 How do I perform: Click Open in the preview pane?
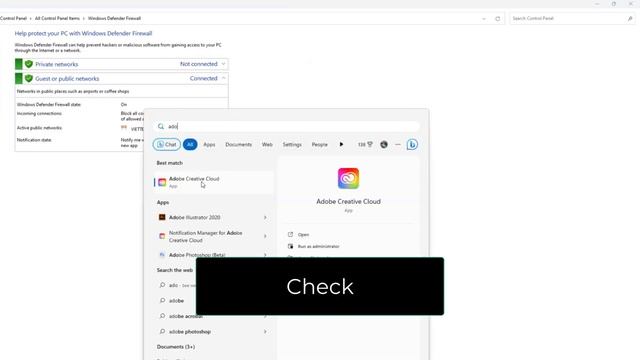303,235
